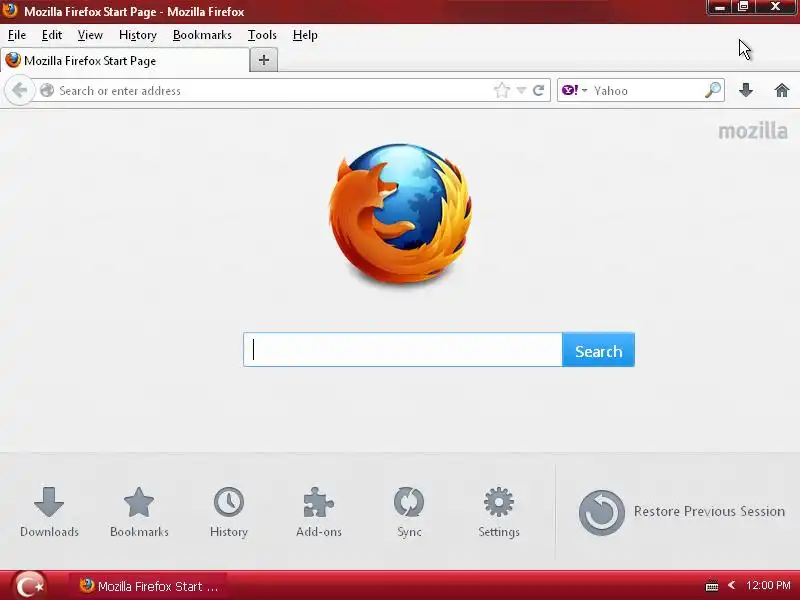Open the View menu
This screenshot has width=800, height=600.
[90, 35]
